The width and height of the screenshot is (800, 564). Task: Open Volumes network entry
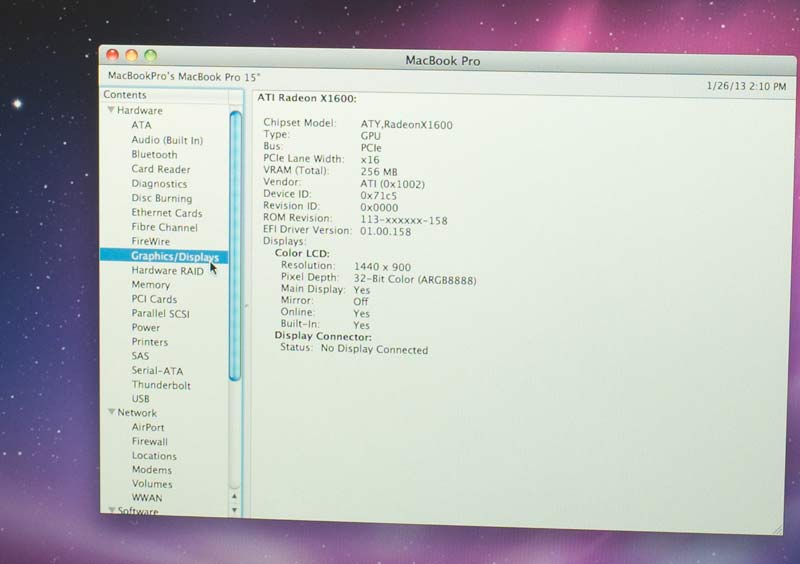point(152,484)
